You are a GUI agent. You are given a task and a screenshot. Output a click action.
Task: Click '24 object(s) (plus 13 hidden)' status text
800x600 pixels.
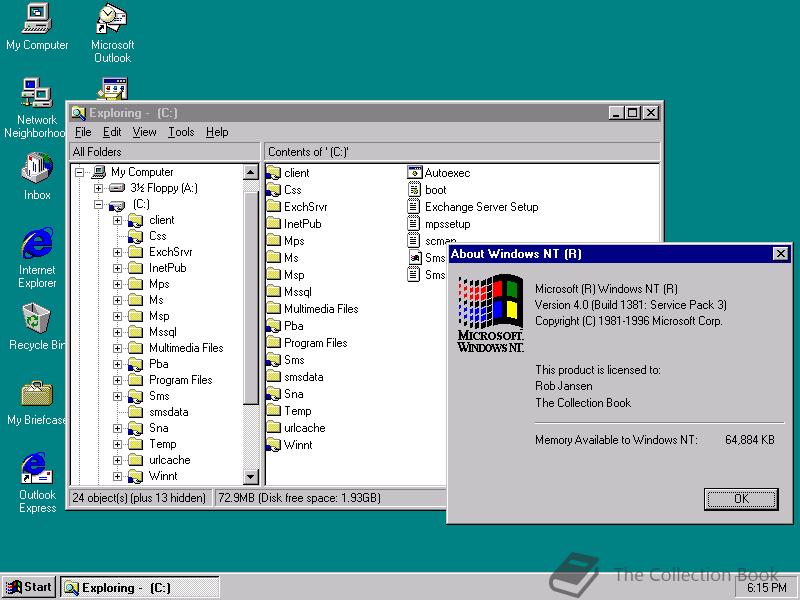(139, 497)
